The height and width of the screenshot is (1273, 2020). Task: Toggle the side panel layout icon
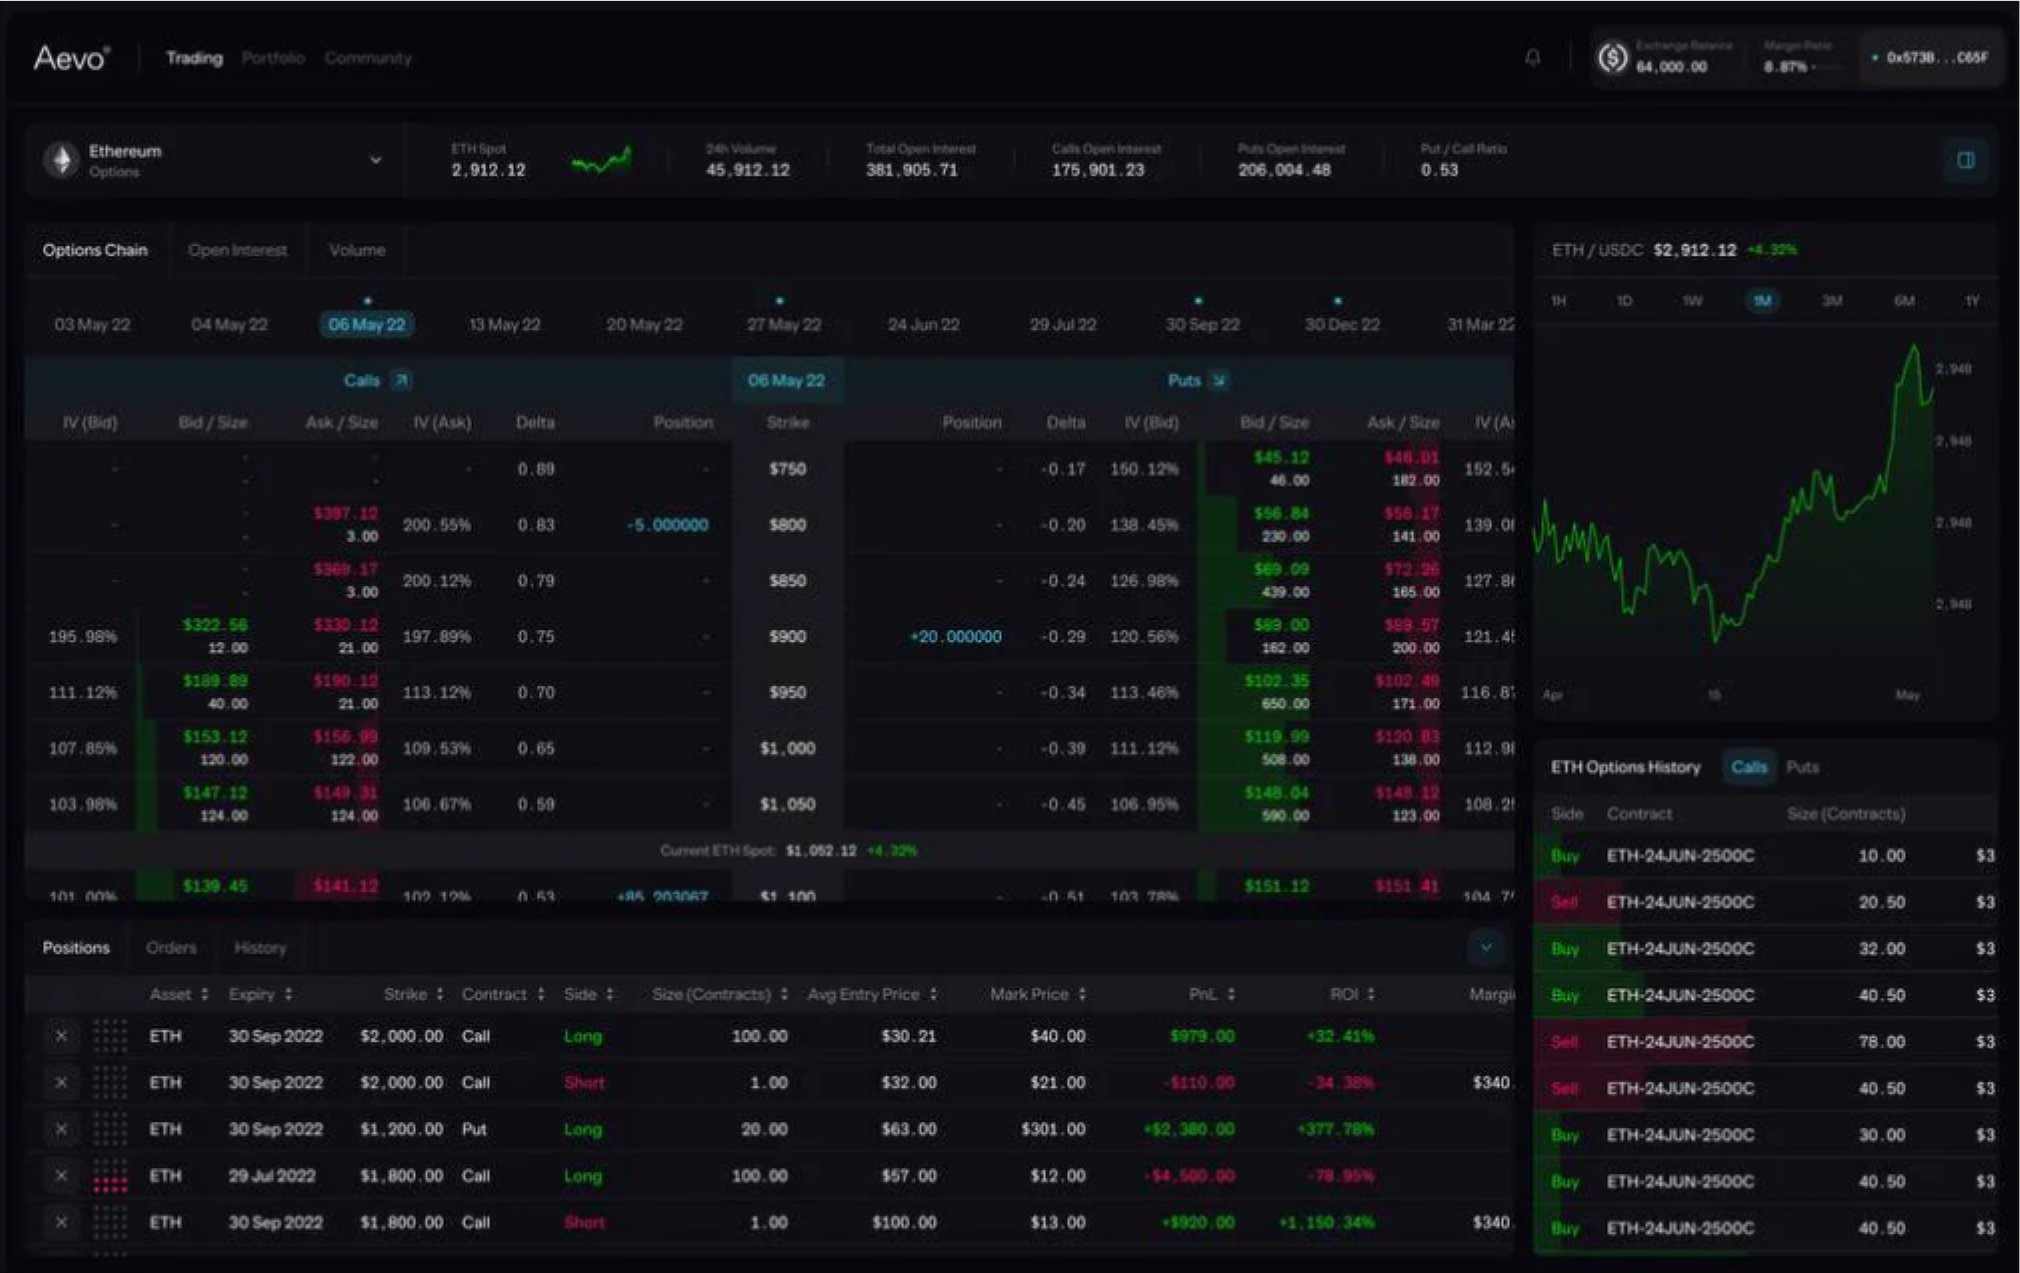click(x=1965, y=160)
